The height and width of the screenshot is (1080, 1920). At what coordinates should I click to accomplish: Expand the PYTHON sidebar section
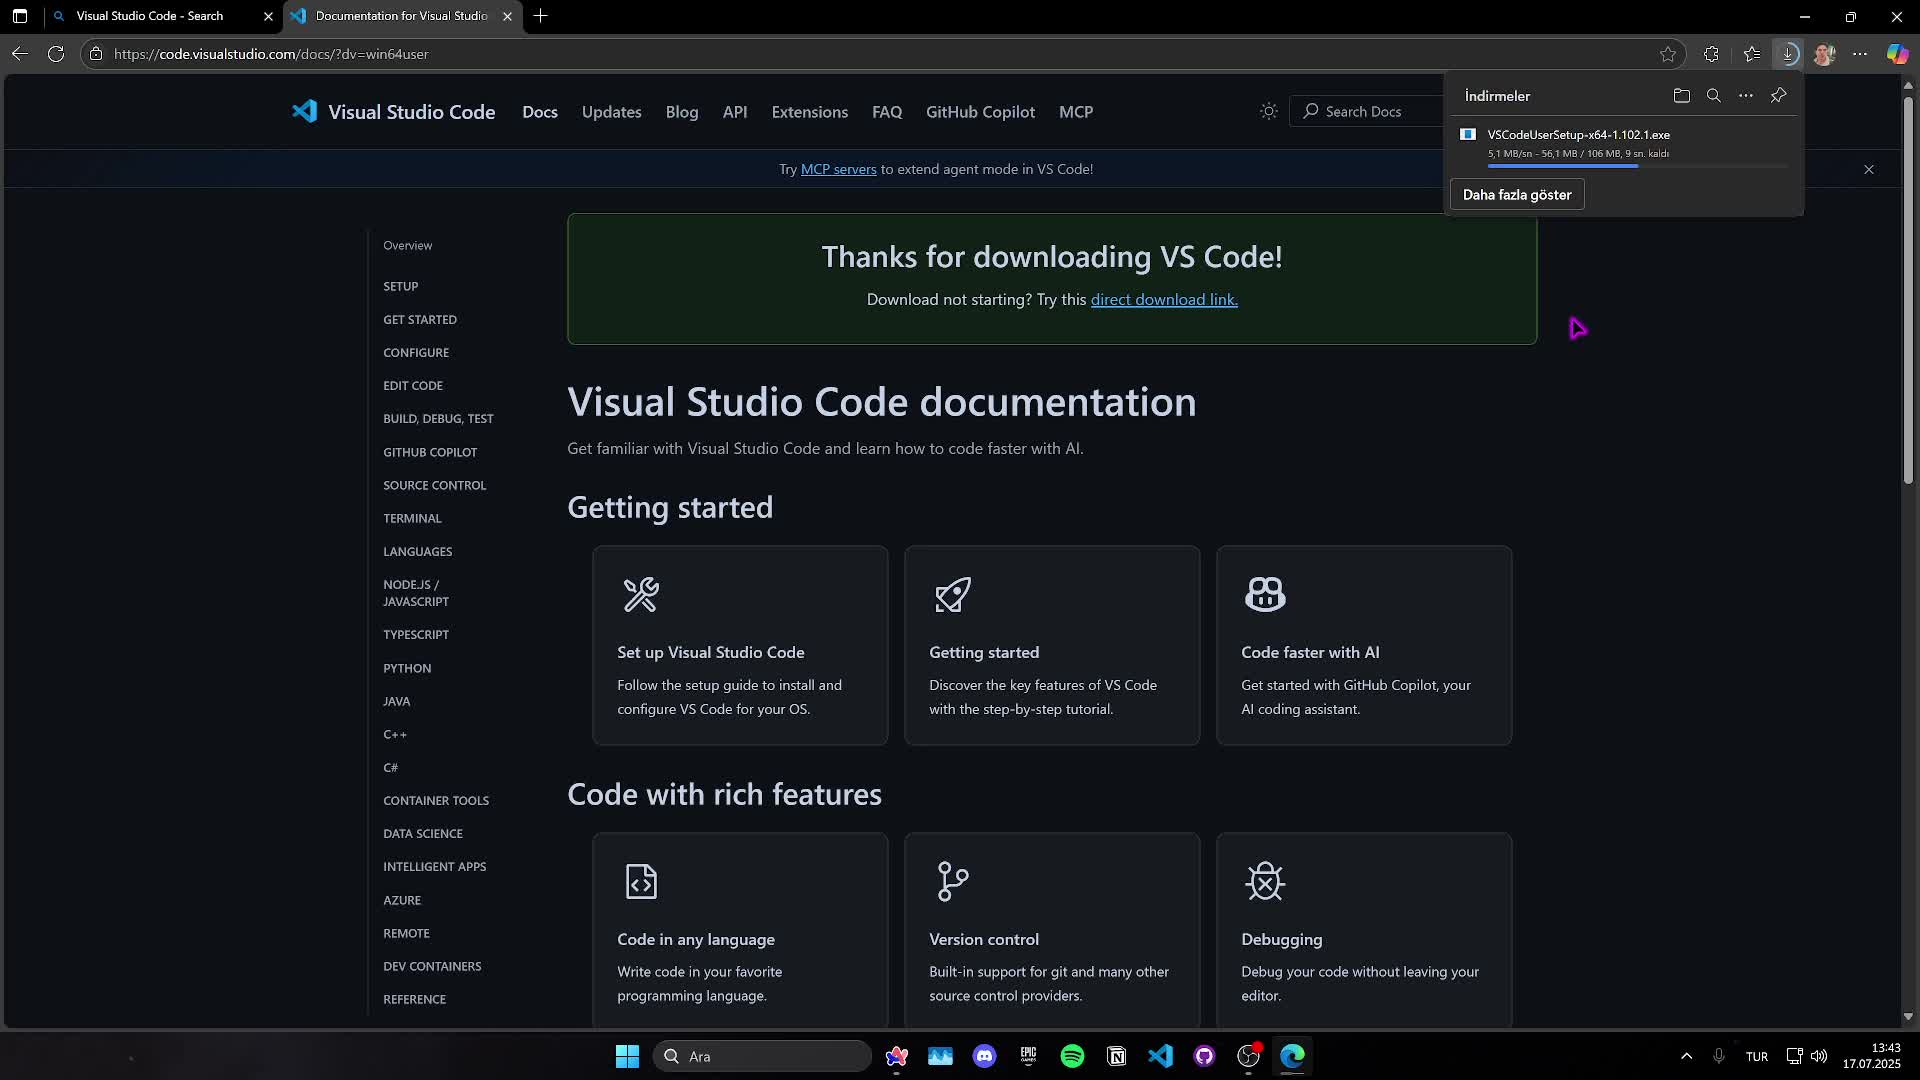click(x=407, y=668)
